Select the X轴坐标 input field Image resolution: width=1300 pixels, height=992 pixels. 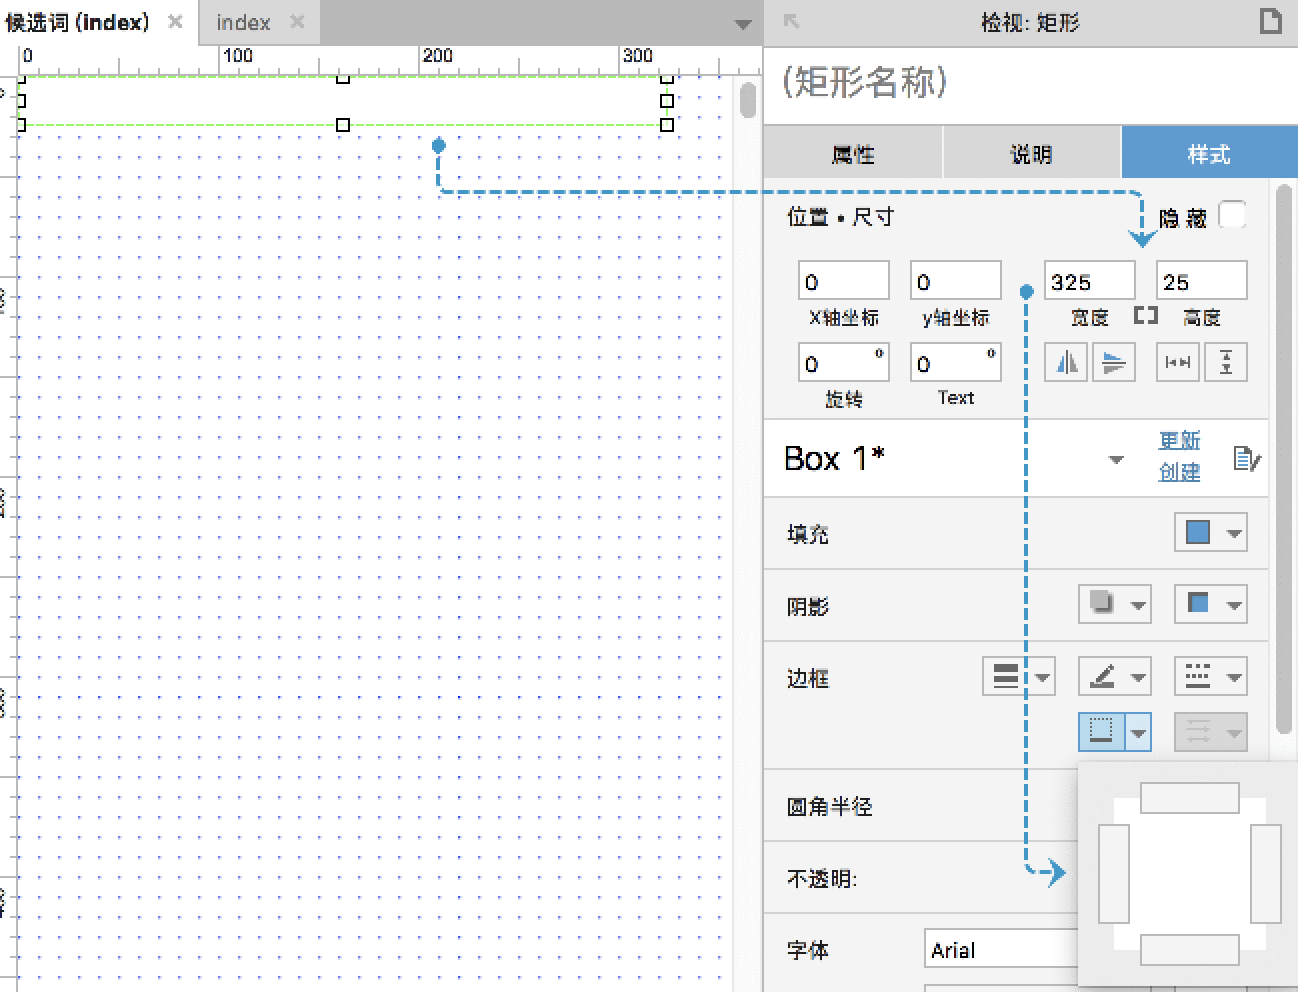(x=843, y=281)
